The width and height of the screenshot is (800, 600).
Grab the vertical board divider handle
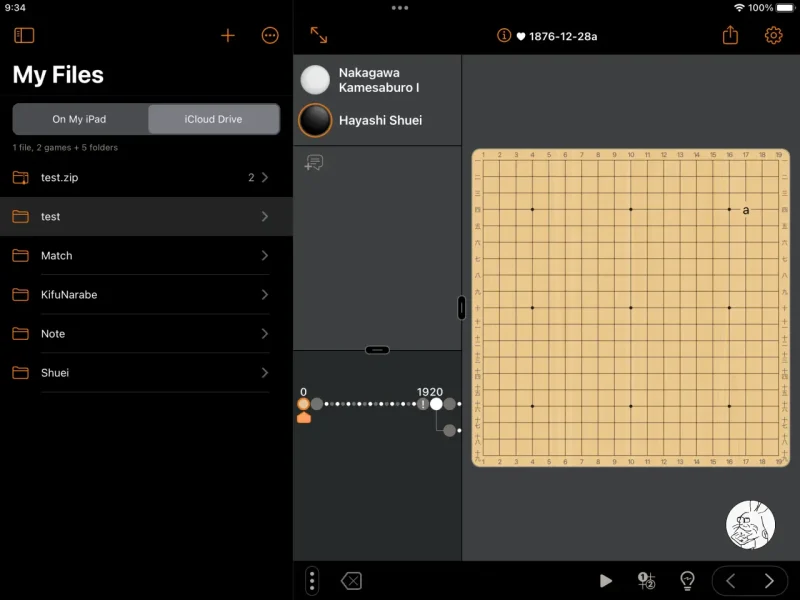[462, 308]
